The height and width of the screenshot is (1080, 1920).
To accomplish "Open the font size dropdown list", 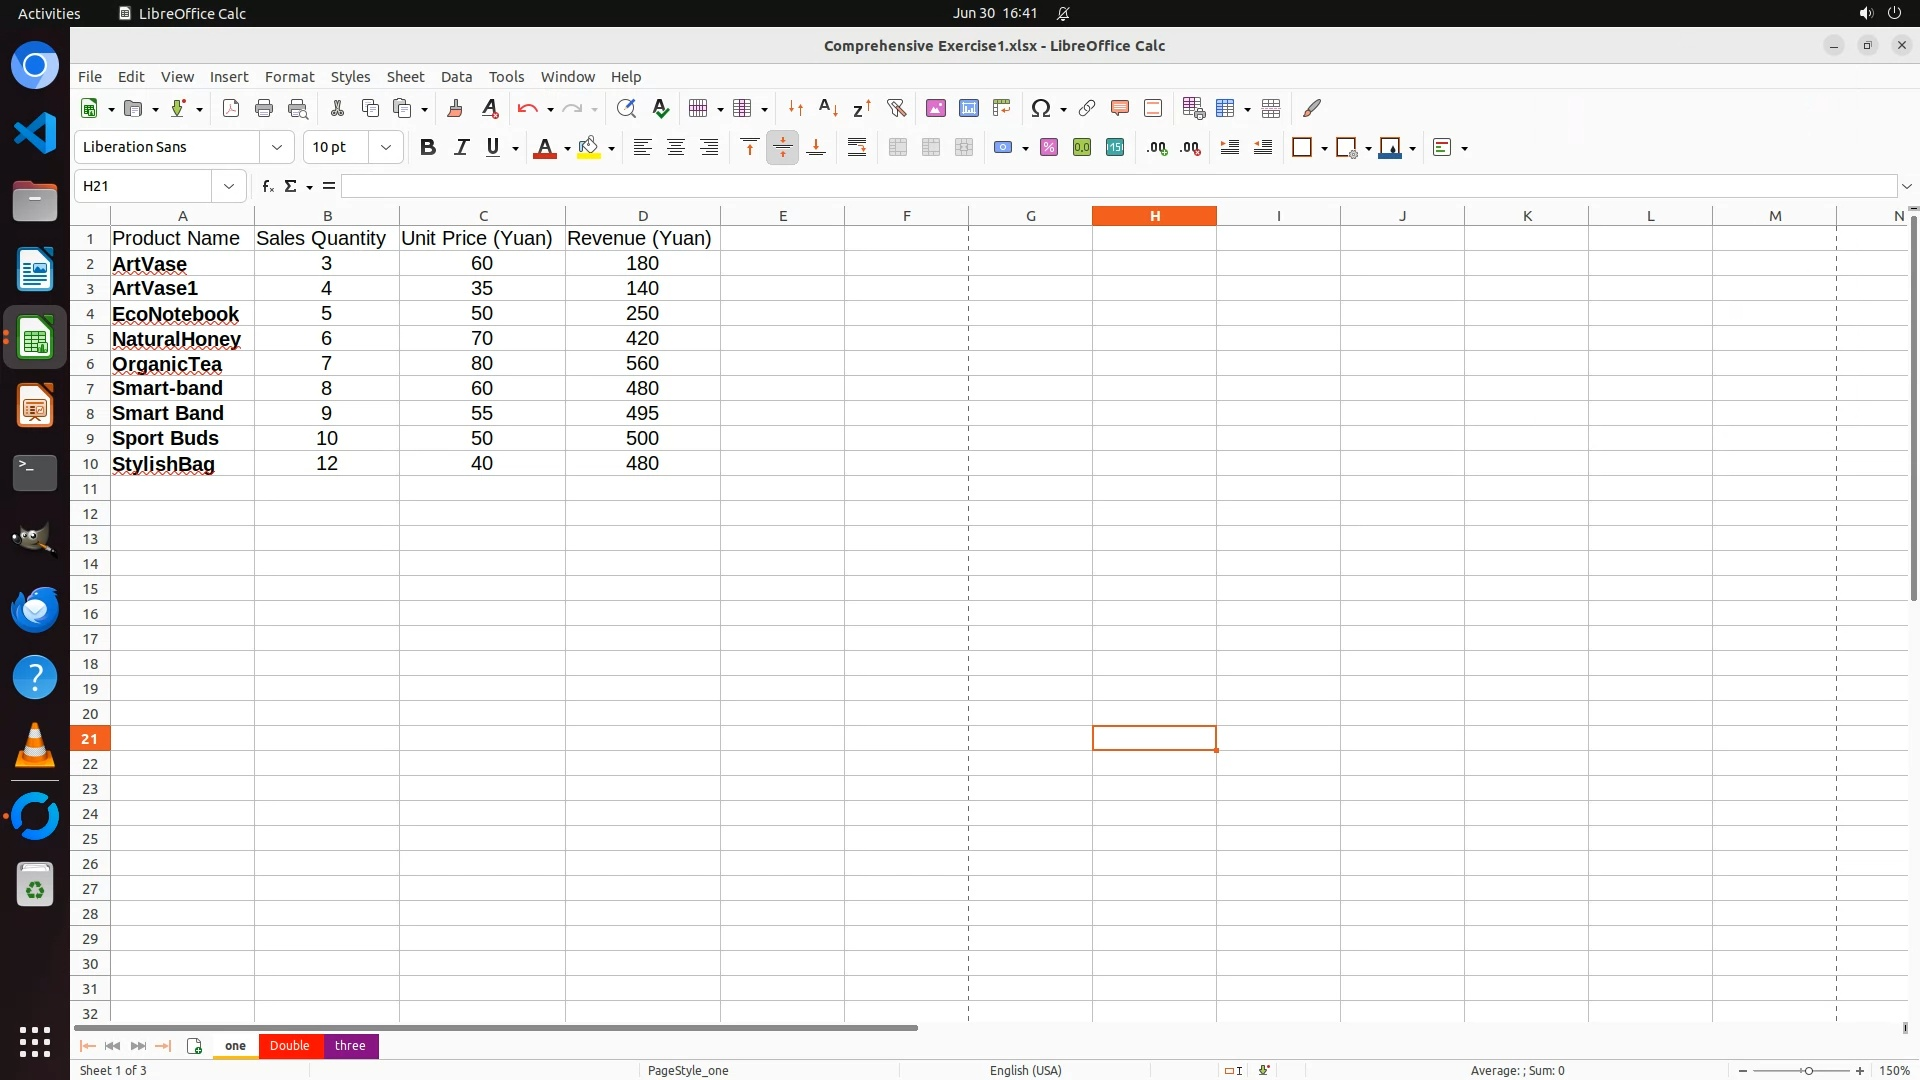I will (386, 148).
